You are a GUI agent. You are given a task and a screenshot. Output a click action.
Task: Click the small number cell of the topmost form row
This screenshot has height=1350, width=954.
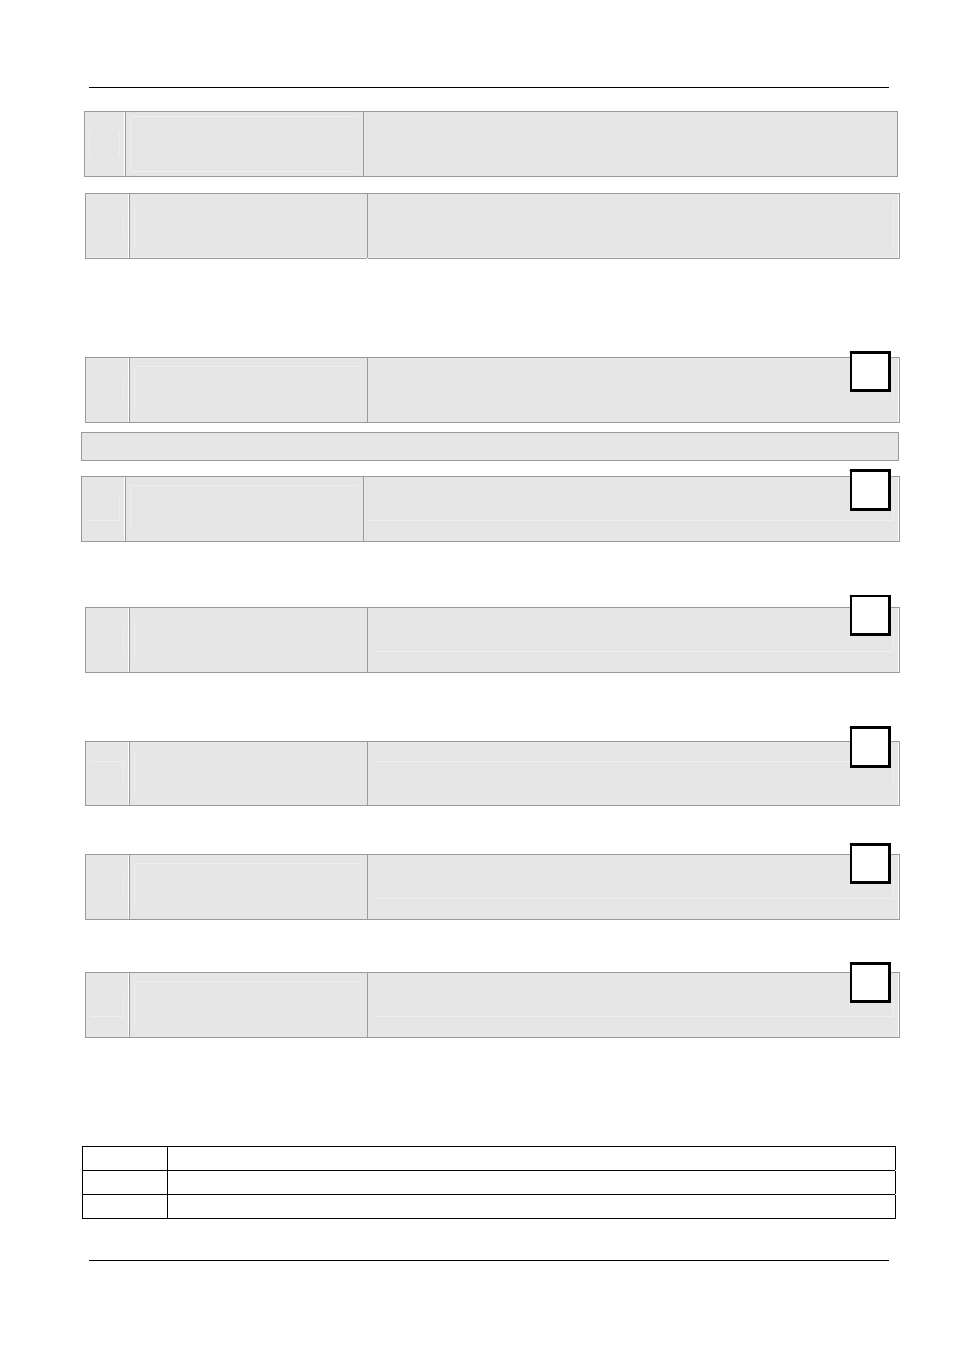tap(104, 144)
